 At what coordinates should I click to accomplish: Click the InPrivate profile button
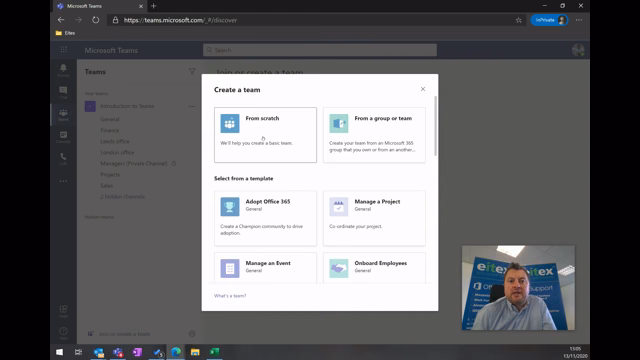[x=549, y=20]
